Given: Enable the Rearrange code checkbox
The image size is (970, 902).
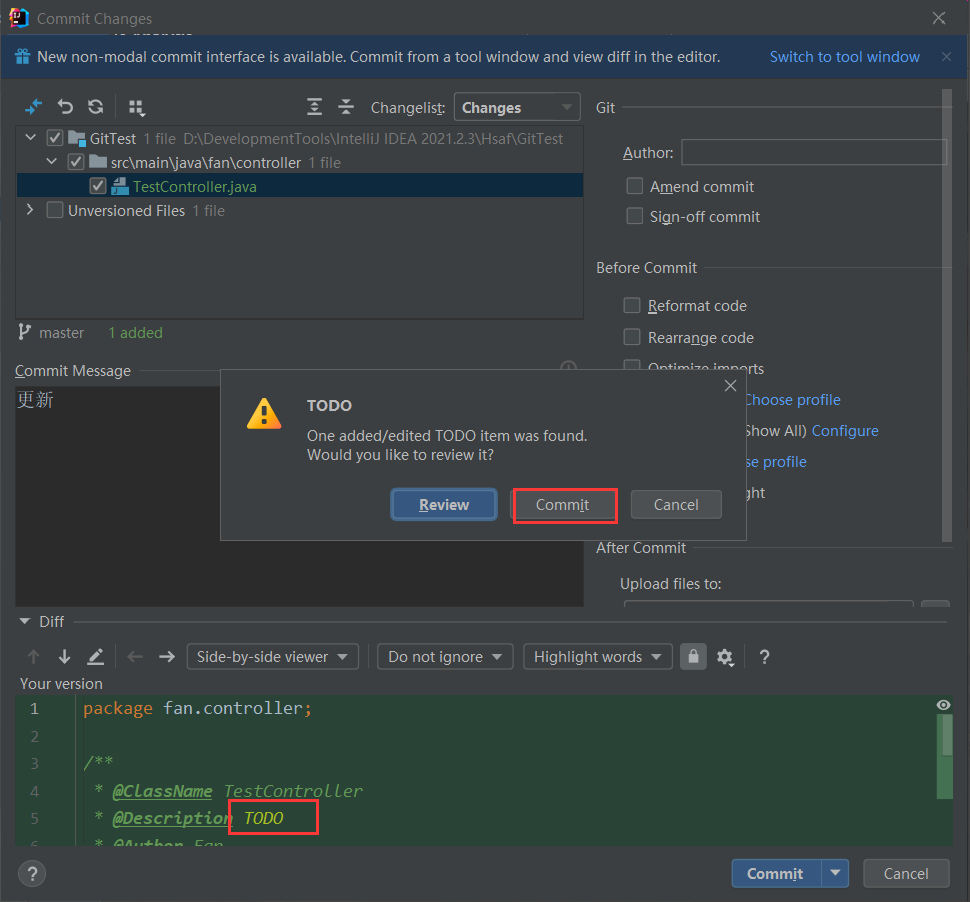Looking at the screenshot, I should pos(632,337).
